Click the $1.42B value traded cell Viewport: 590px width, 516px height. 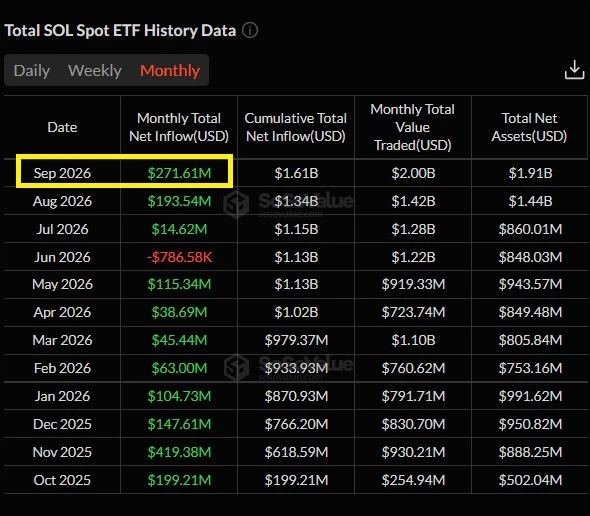pos(413,201)
